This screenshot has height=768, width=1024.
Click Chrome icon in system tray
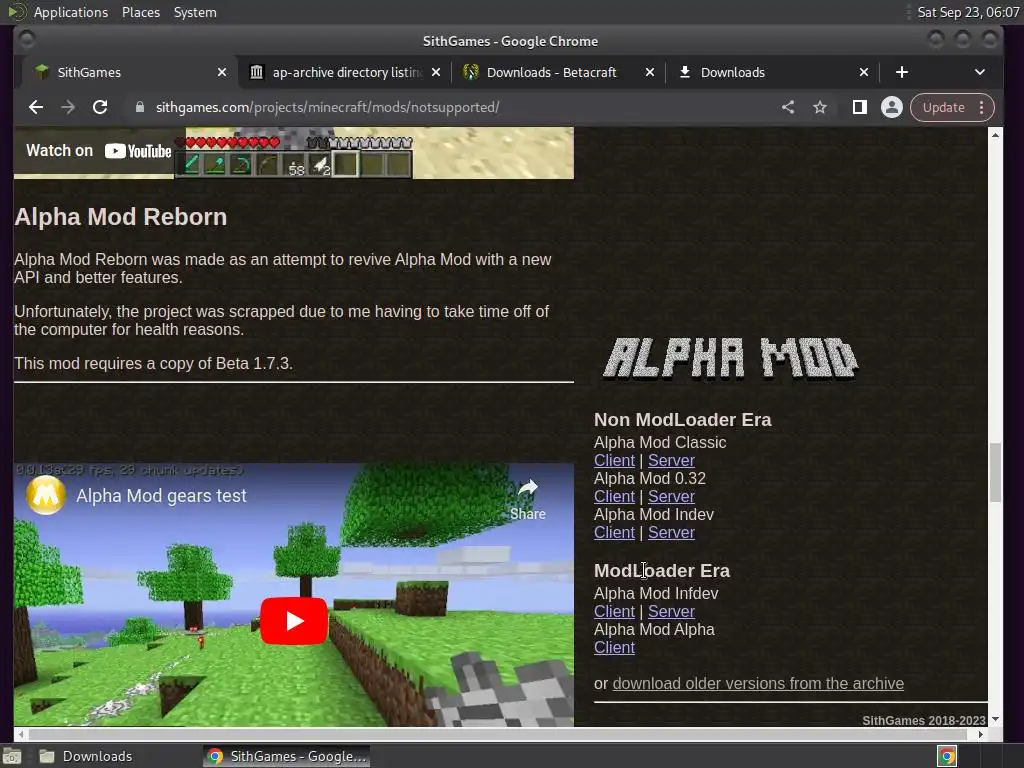tap(947, 756)
